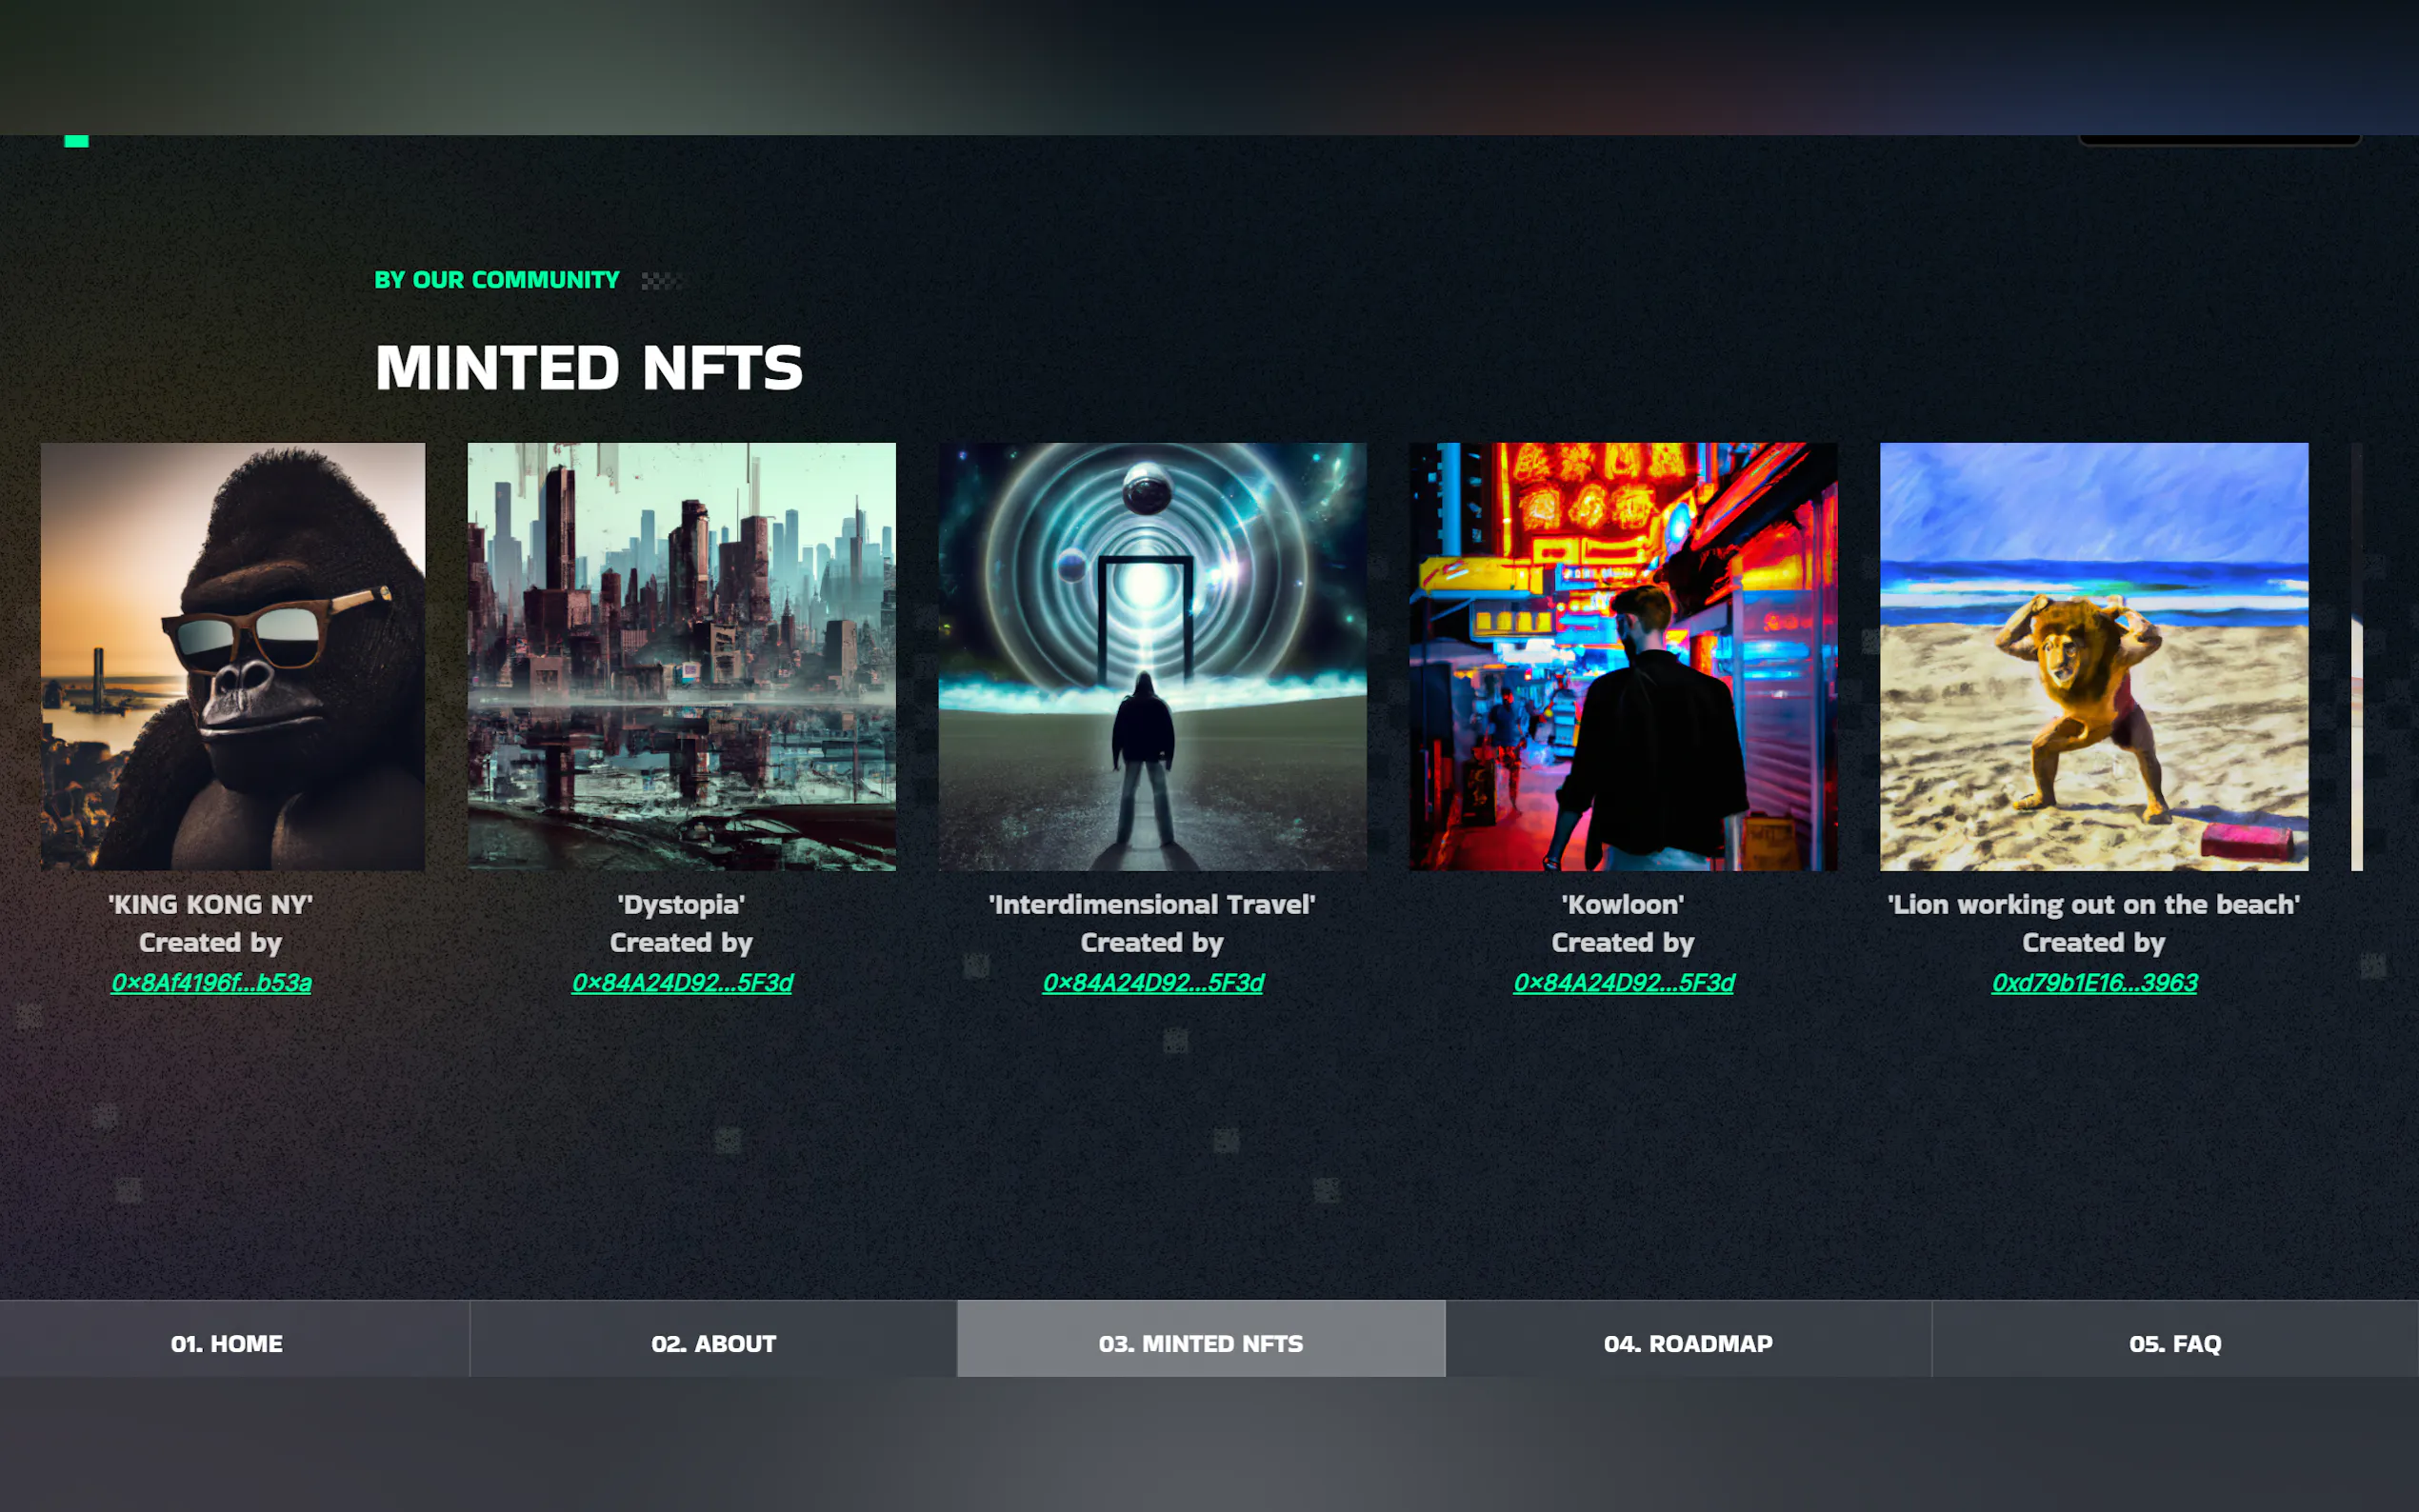Click the green logo mark at top left
2419x1512 pixels.
(x=76, y=141)
